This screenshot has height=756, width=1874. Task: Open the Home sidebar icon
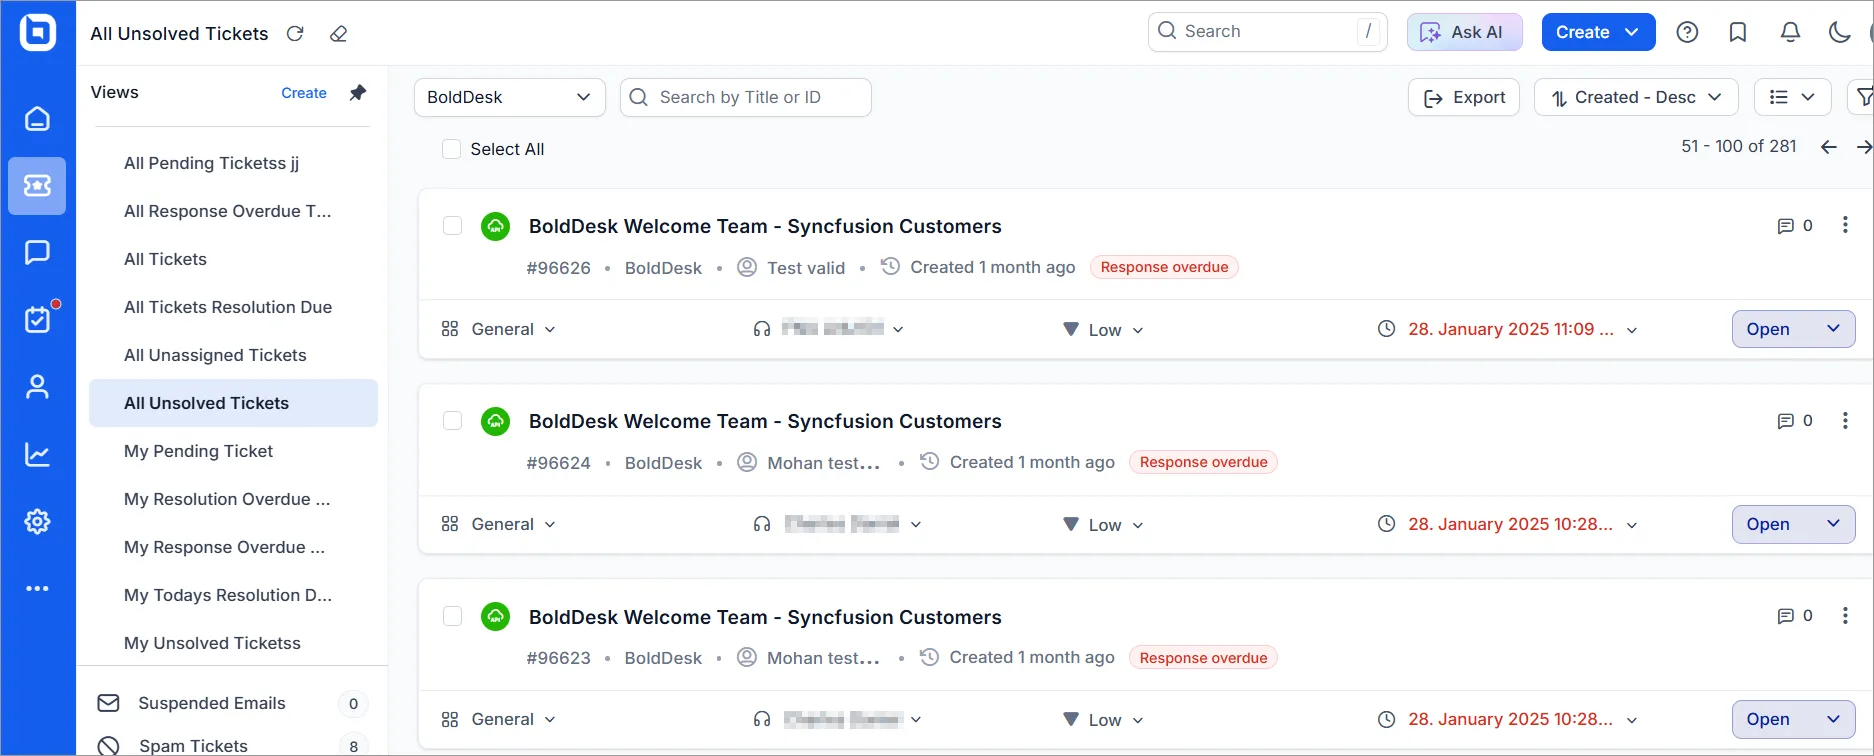pyautogui.click(x=37, y=119)
